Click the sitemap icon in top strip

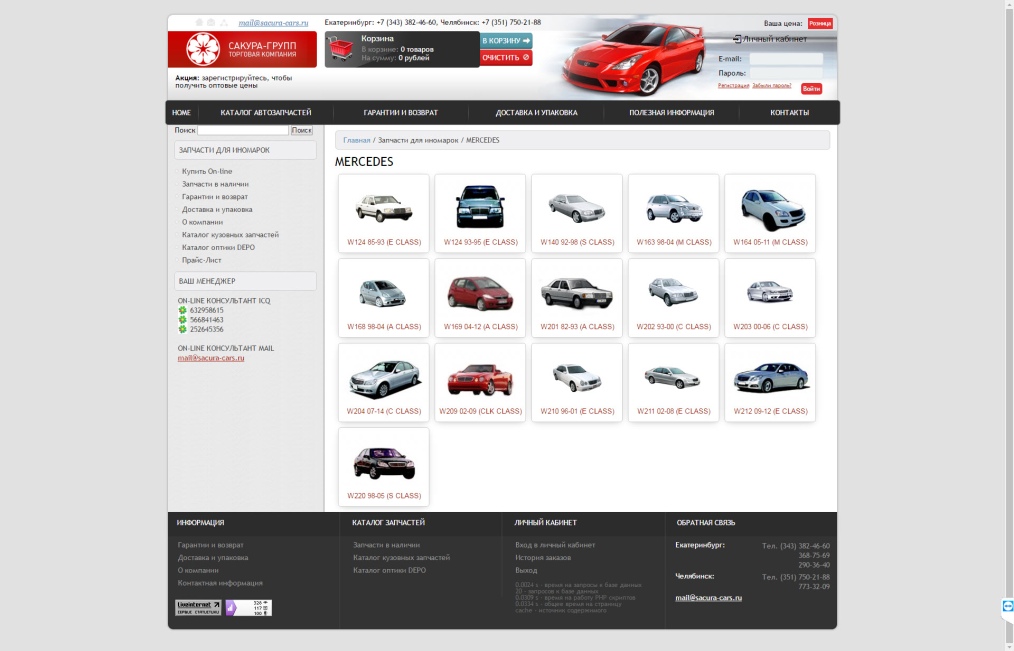(224, 23)
